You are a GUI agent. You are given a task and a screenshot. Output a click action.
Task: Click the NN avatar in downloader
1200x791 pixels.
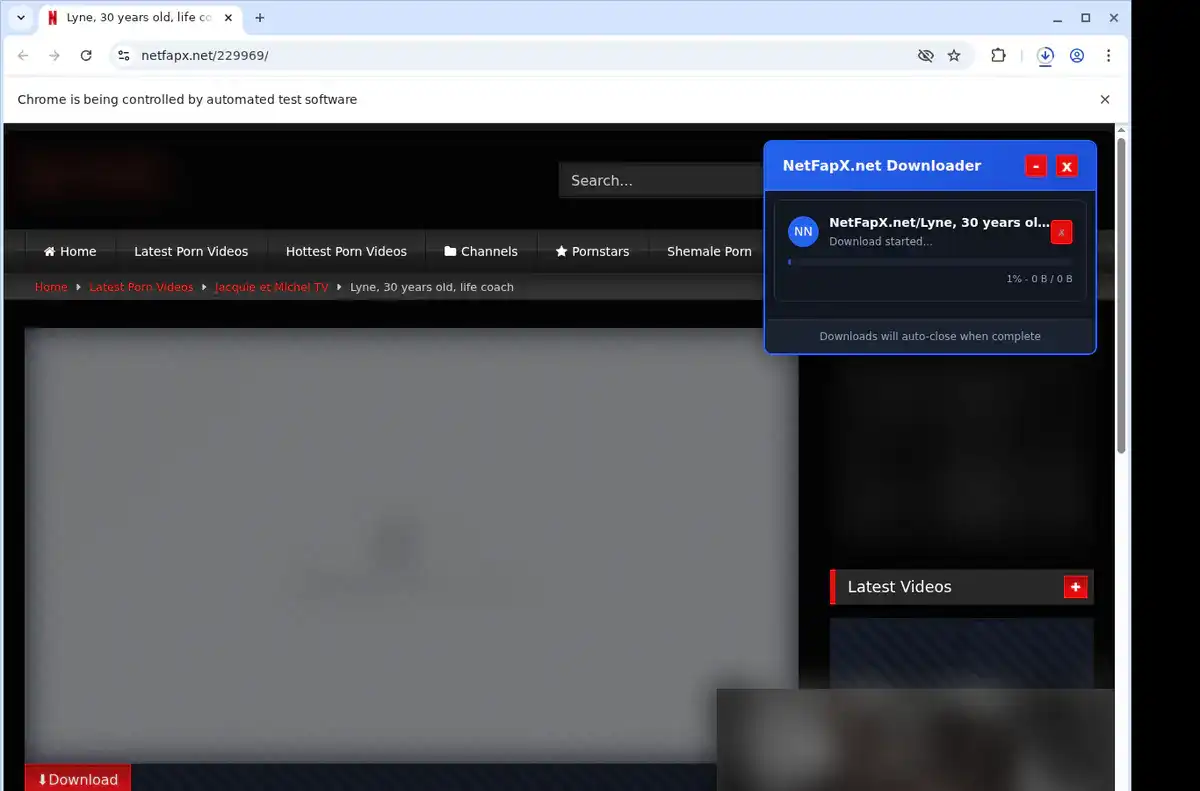pos(803,232)
